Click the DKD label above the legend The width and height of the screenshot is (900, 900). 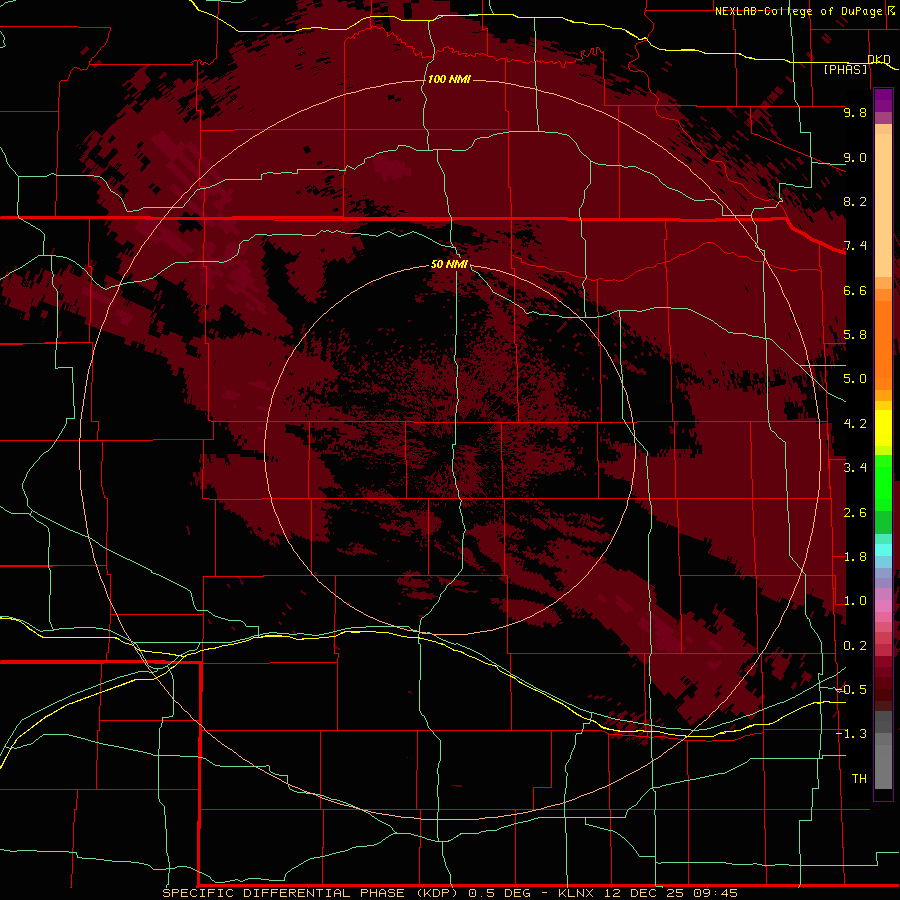click(879, 60)
